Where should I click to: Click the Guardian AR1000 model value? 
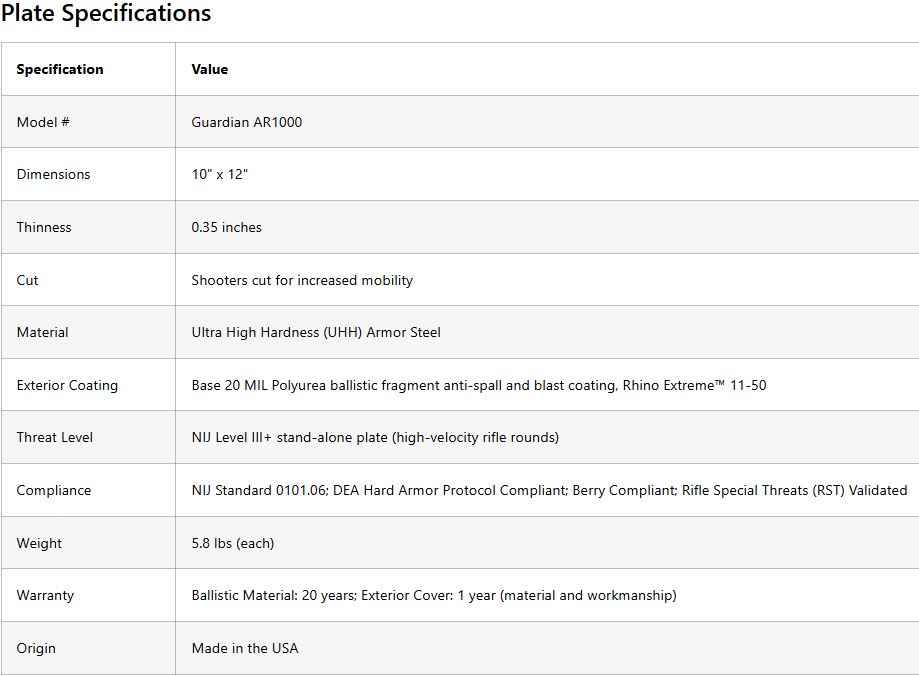247,122
